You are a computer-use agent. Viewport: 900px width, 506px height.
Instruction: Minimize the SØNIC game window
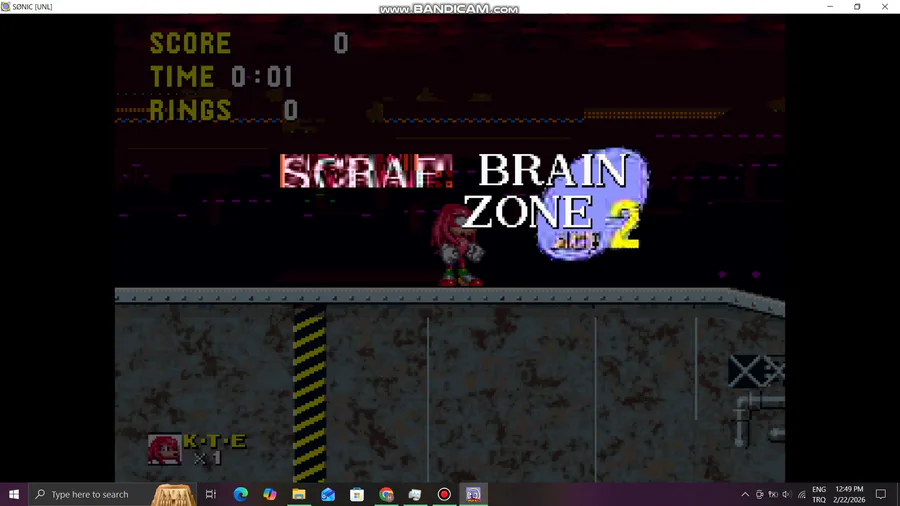[830, 6]
